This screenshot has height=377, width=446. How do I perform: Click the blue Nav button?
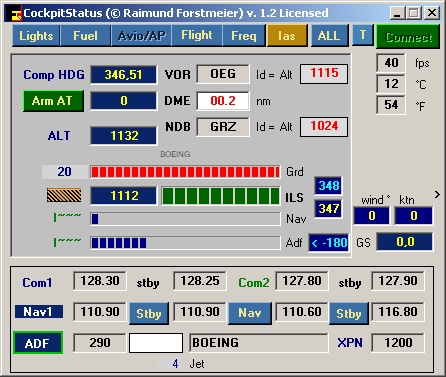click(250, 313)
